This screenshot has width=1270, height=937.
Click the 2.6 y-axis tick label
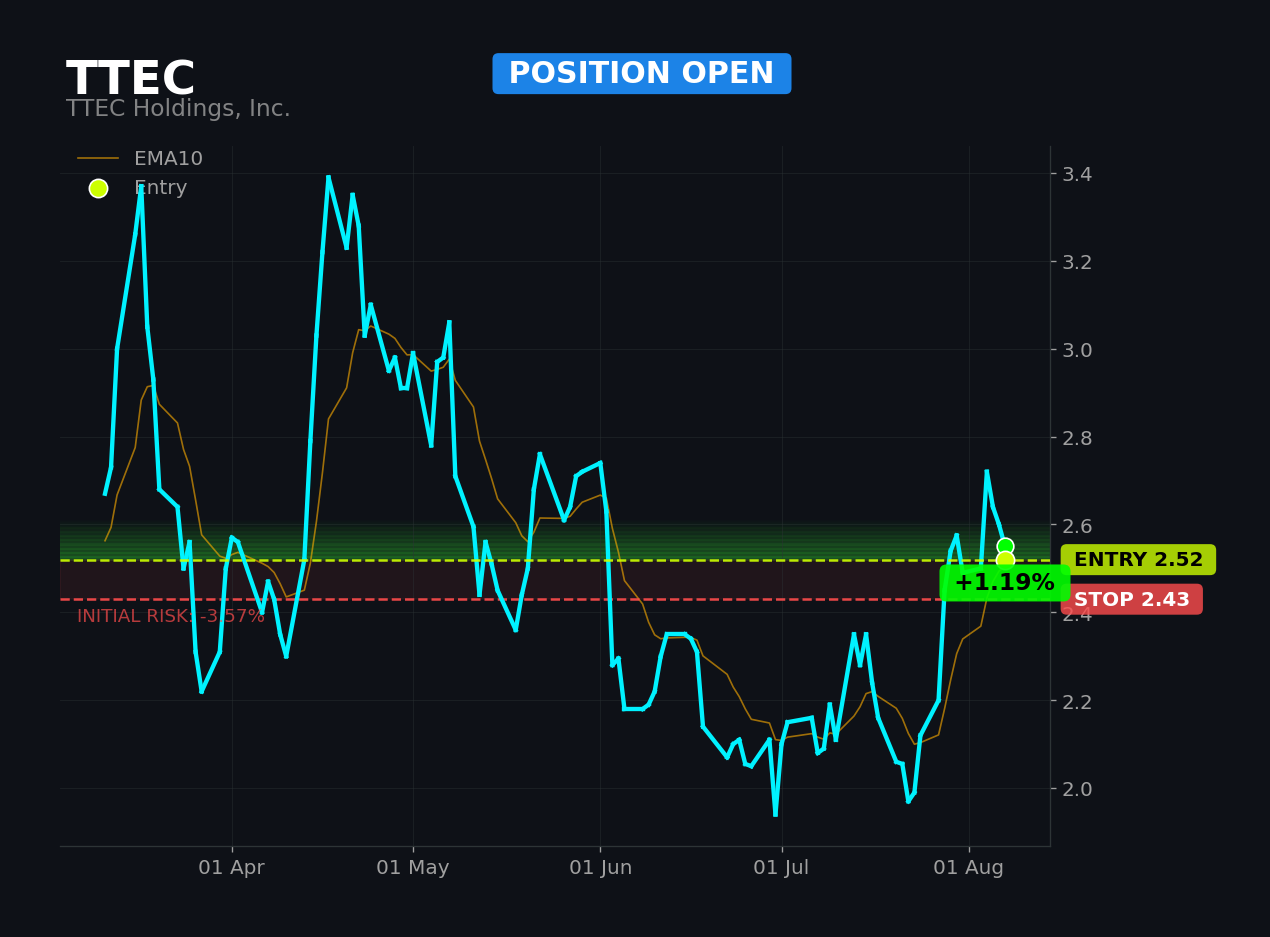1076,525
